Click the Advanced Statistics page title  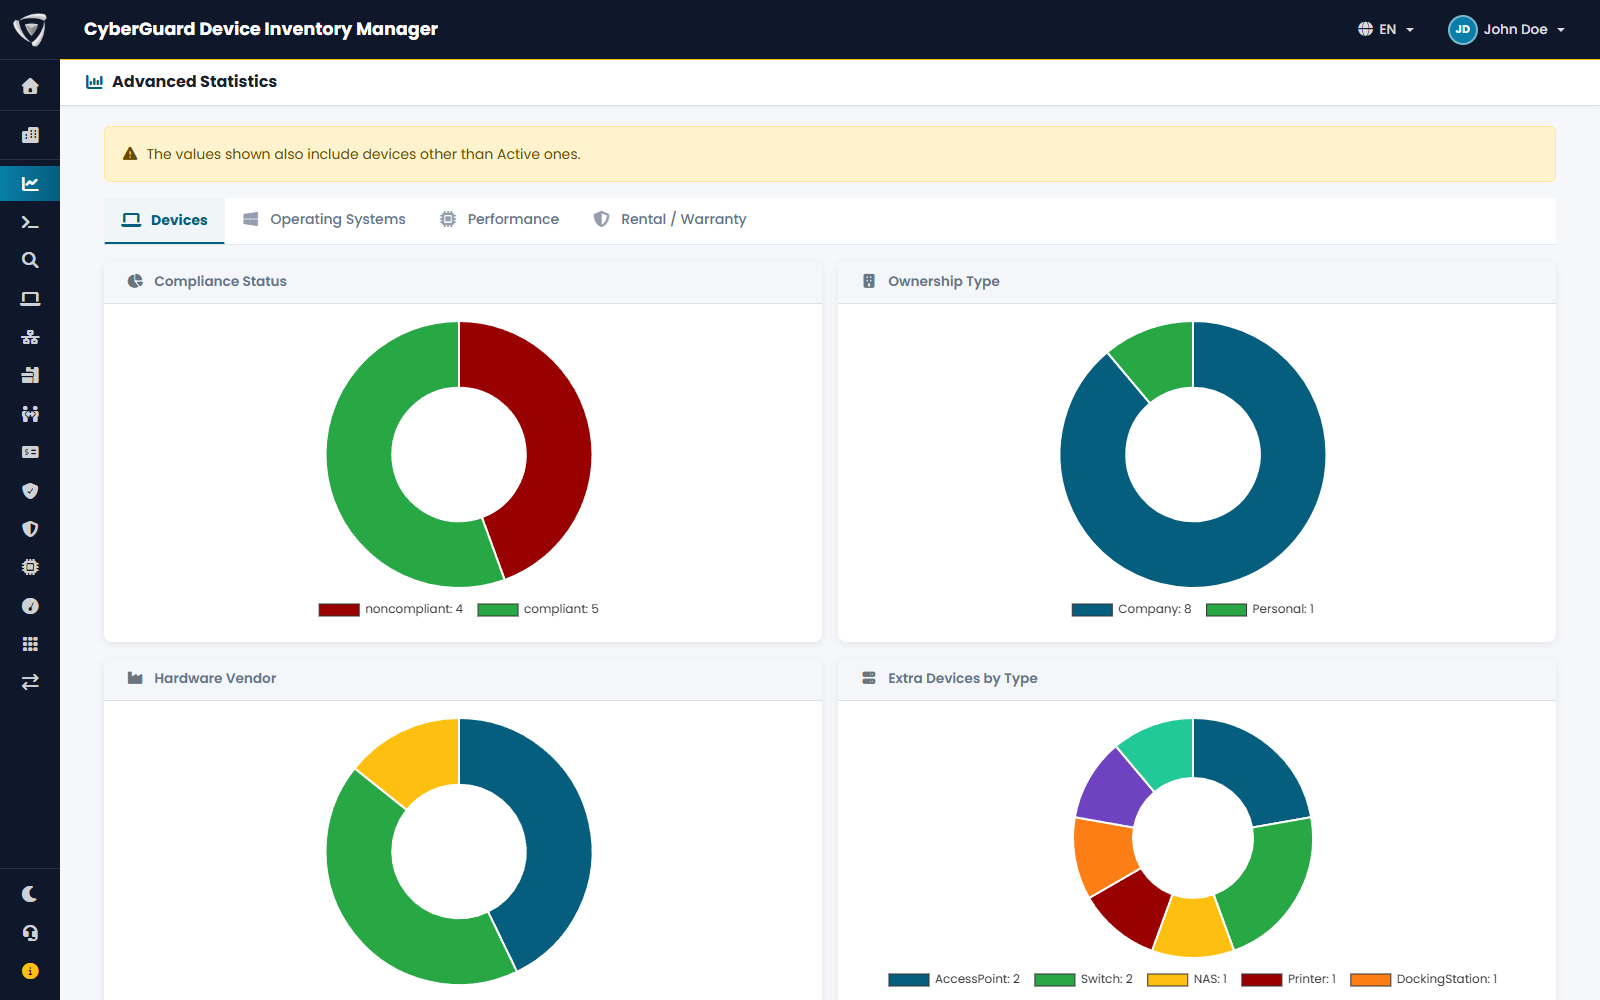pyautogui.click(x=194, y=82)
